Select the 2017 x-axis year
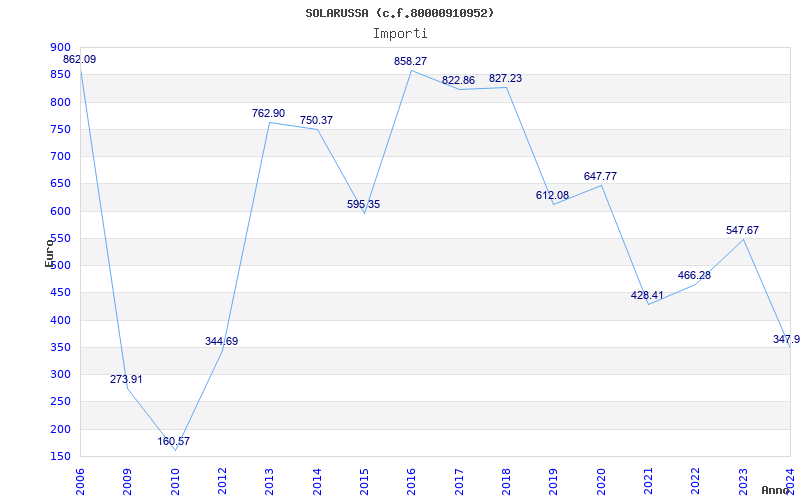The width and height of the screenshot is (800, 500). pyautogui.click(x=459, y=482)
